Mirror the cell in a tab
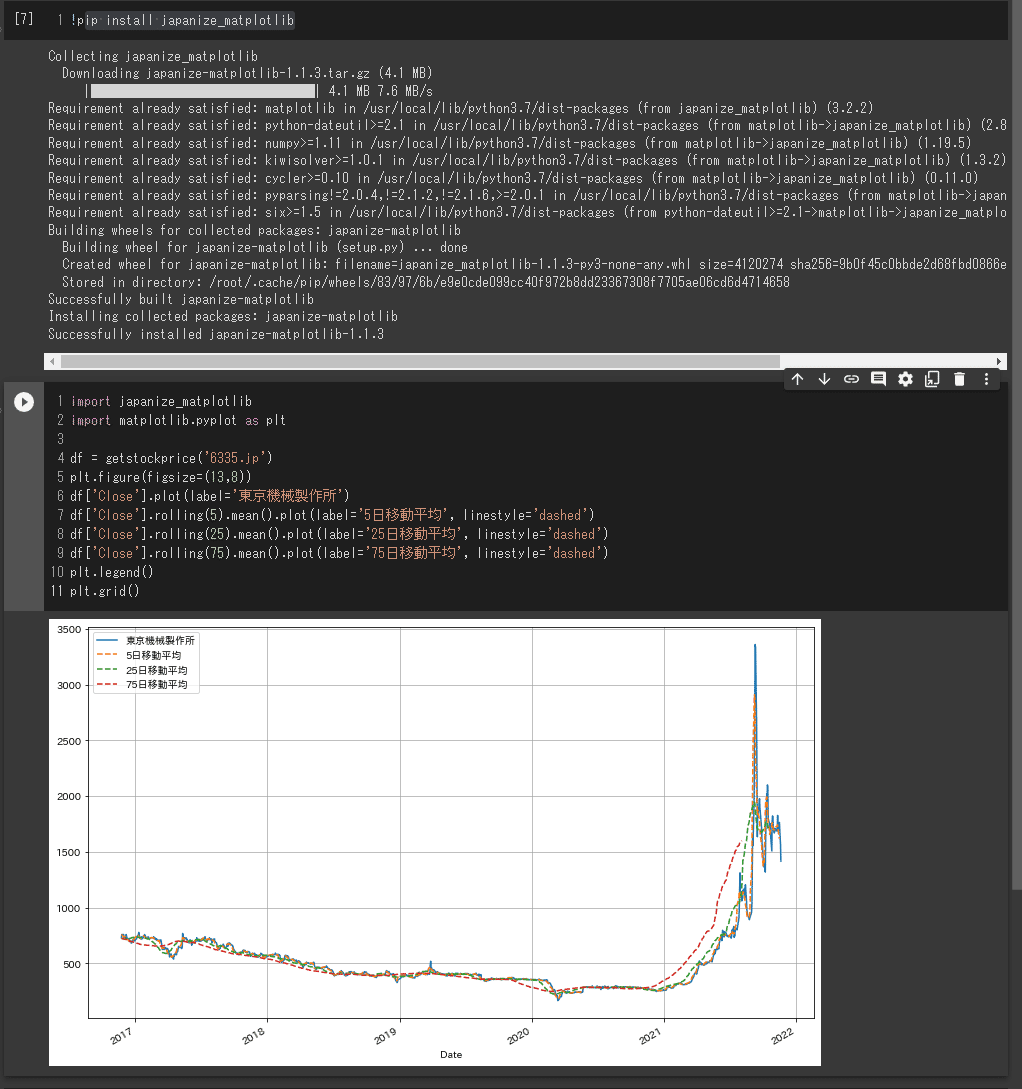1022x1089 pixels. point(931,379)
